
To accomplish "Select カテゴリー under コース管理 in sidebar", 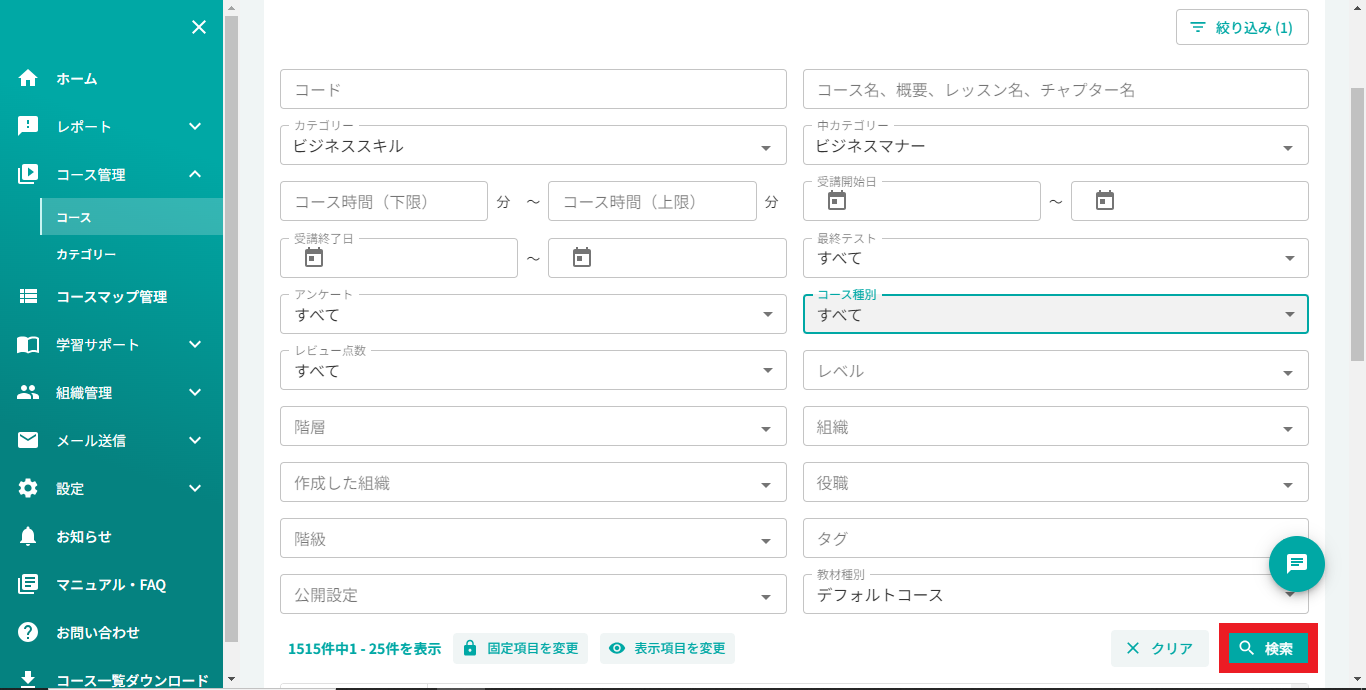I will pos(86,255).
